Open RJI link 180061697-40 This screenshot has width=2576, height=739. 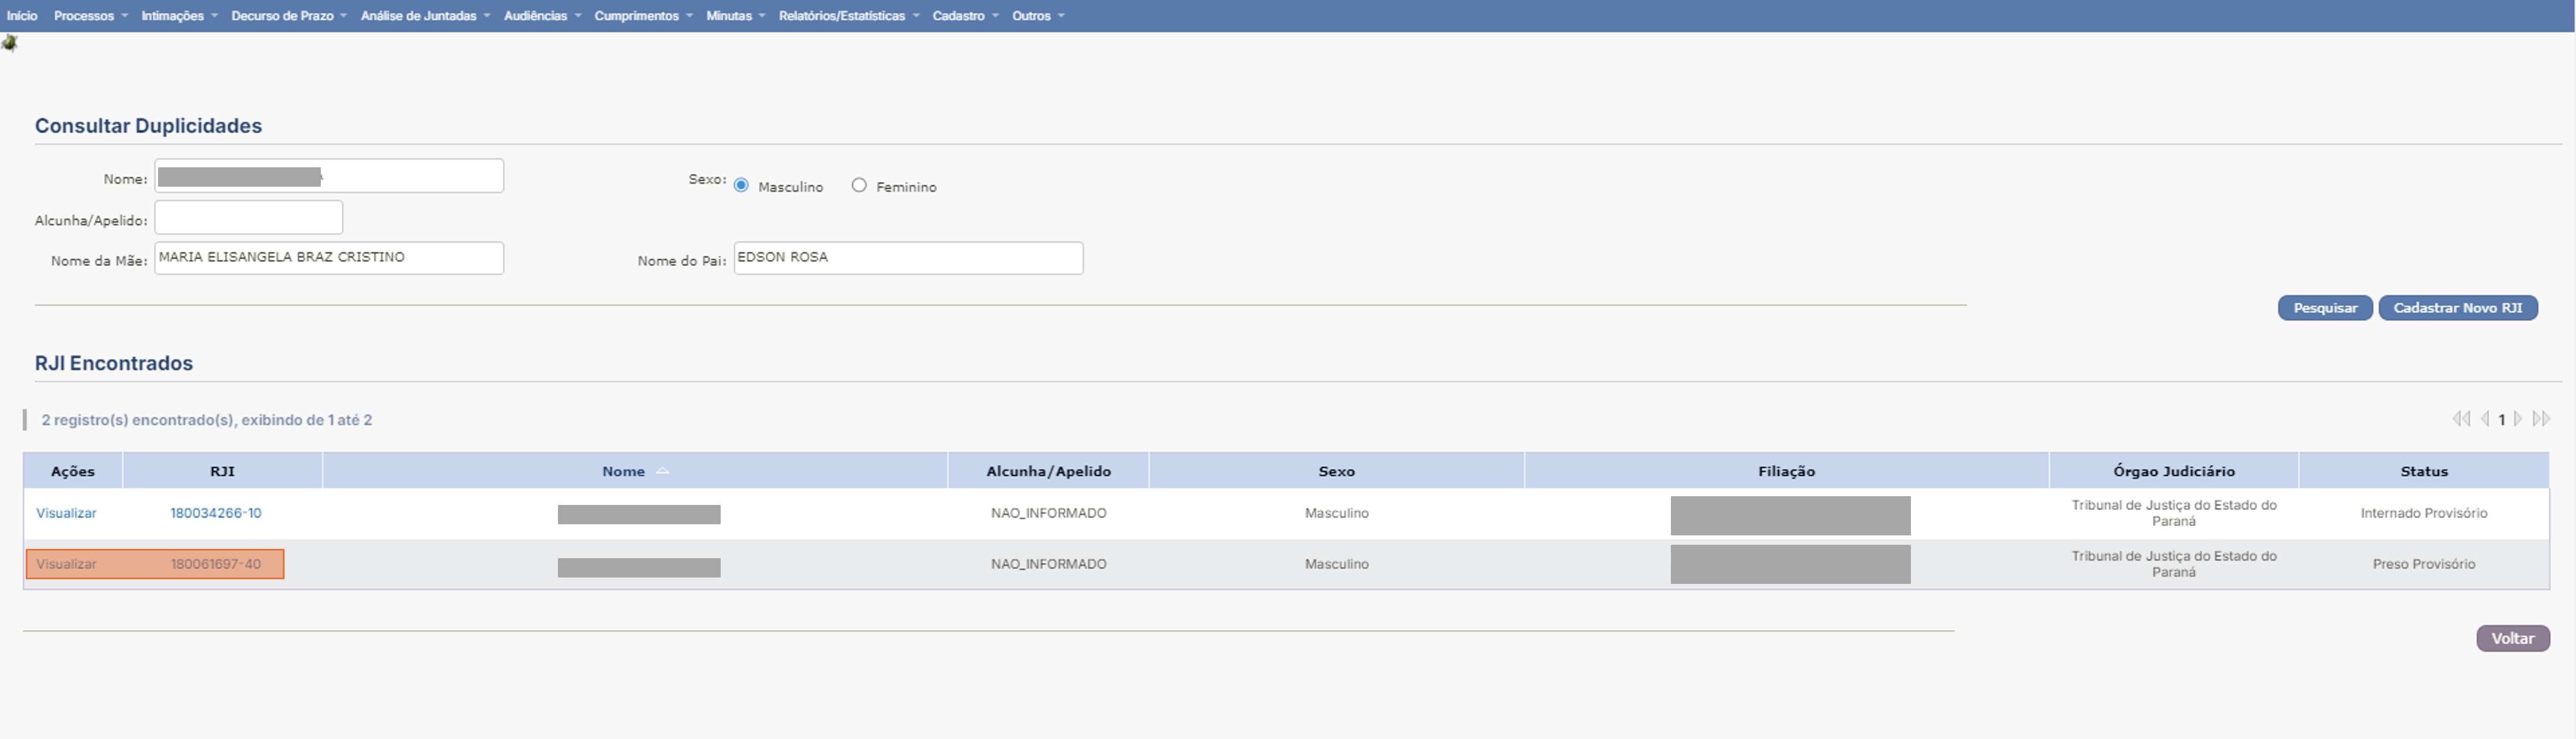click(x=216, y=564)
